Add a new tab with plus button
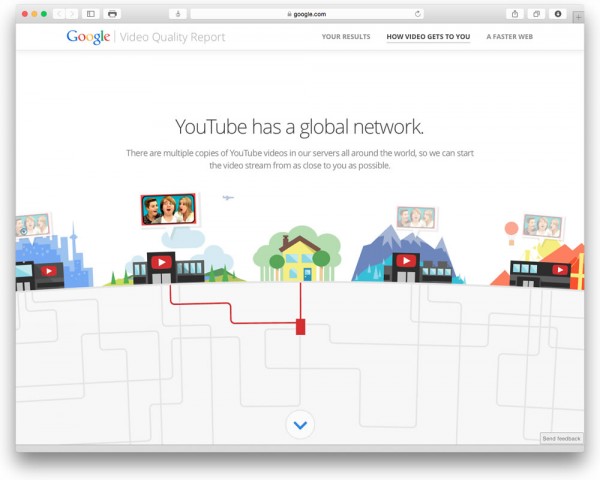Image resolution: width=600 pixels, height=480 pixels. coord(578,17)
